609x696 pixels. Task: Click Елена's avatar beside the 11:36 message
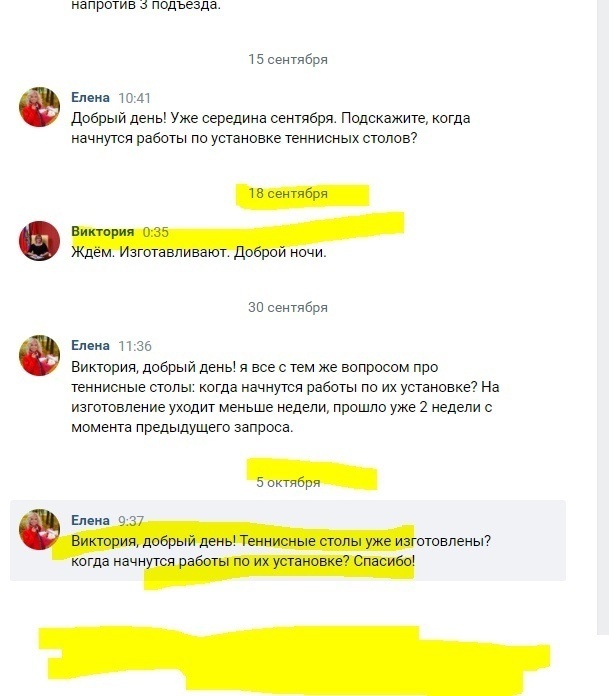(x=39, y=355)
